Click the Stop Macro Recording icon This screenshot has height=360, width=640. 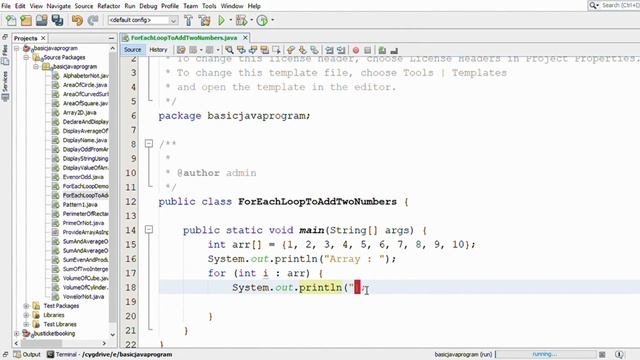[367, 50]
